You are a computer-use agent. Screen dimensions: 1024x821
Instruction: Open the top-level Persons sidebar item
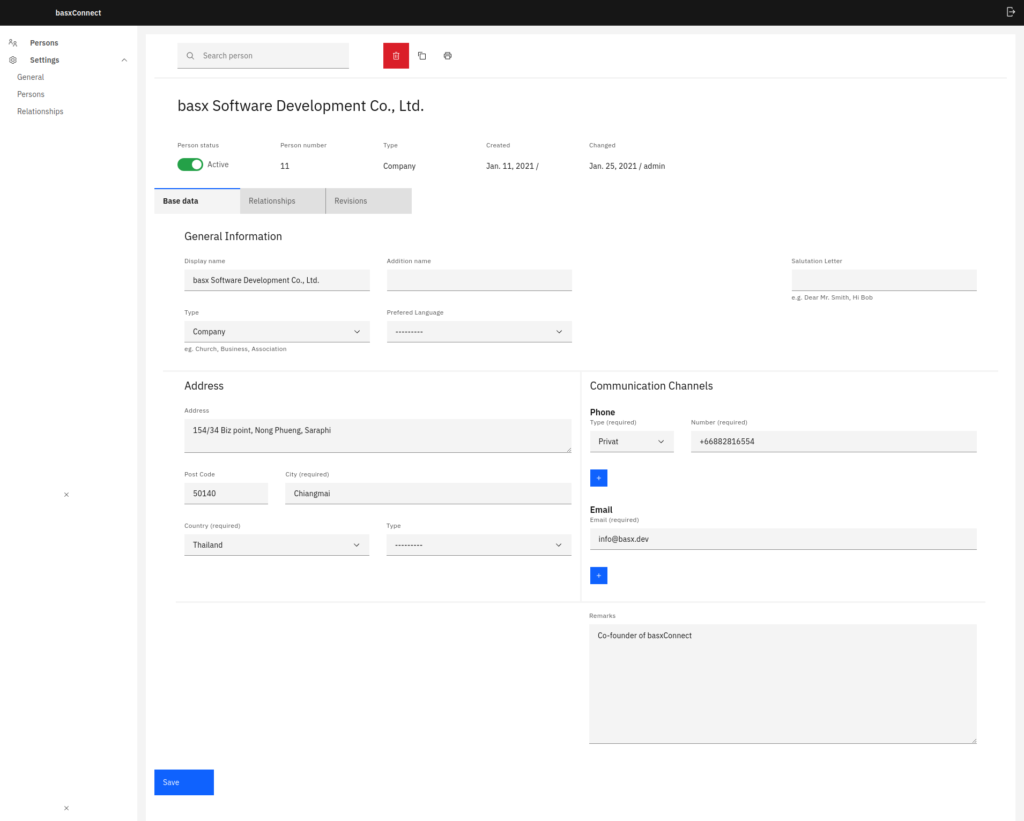[44, 43]
